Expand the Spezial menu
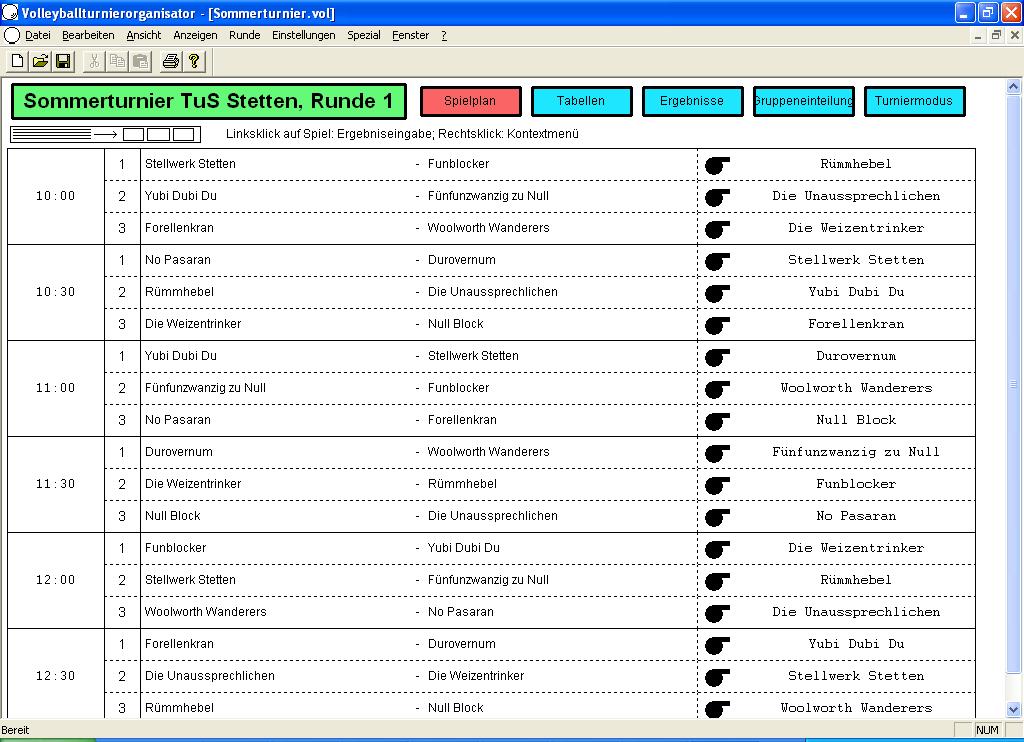 point(364,35)
